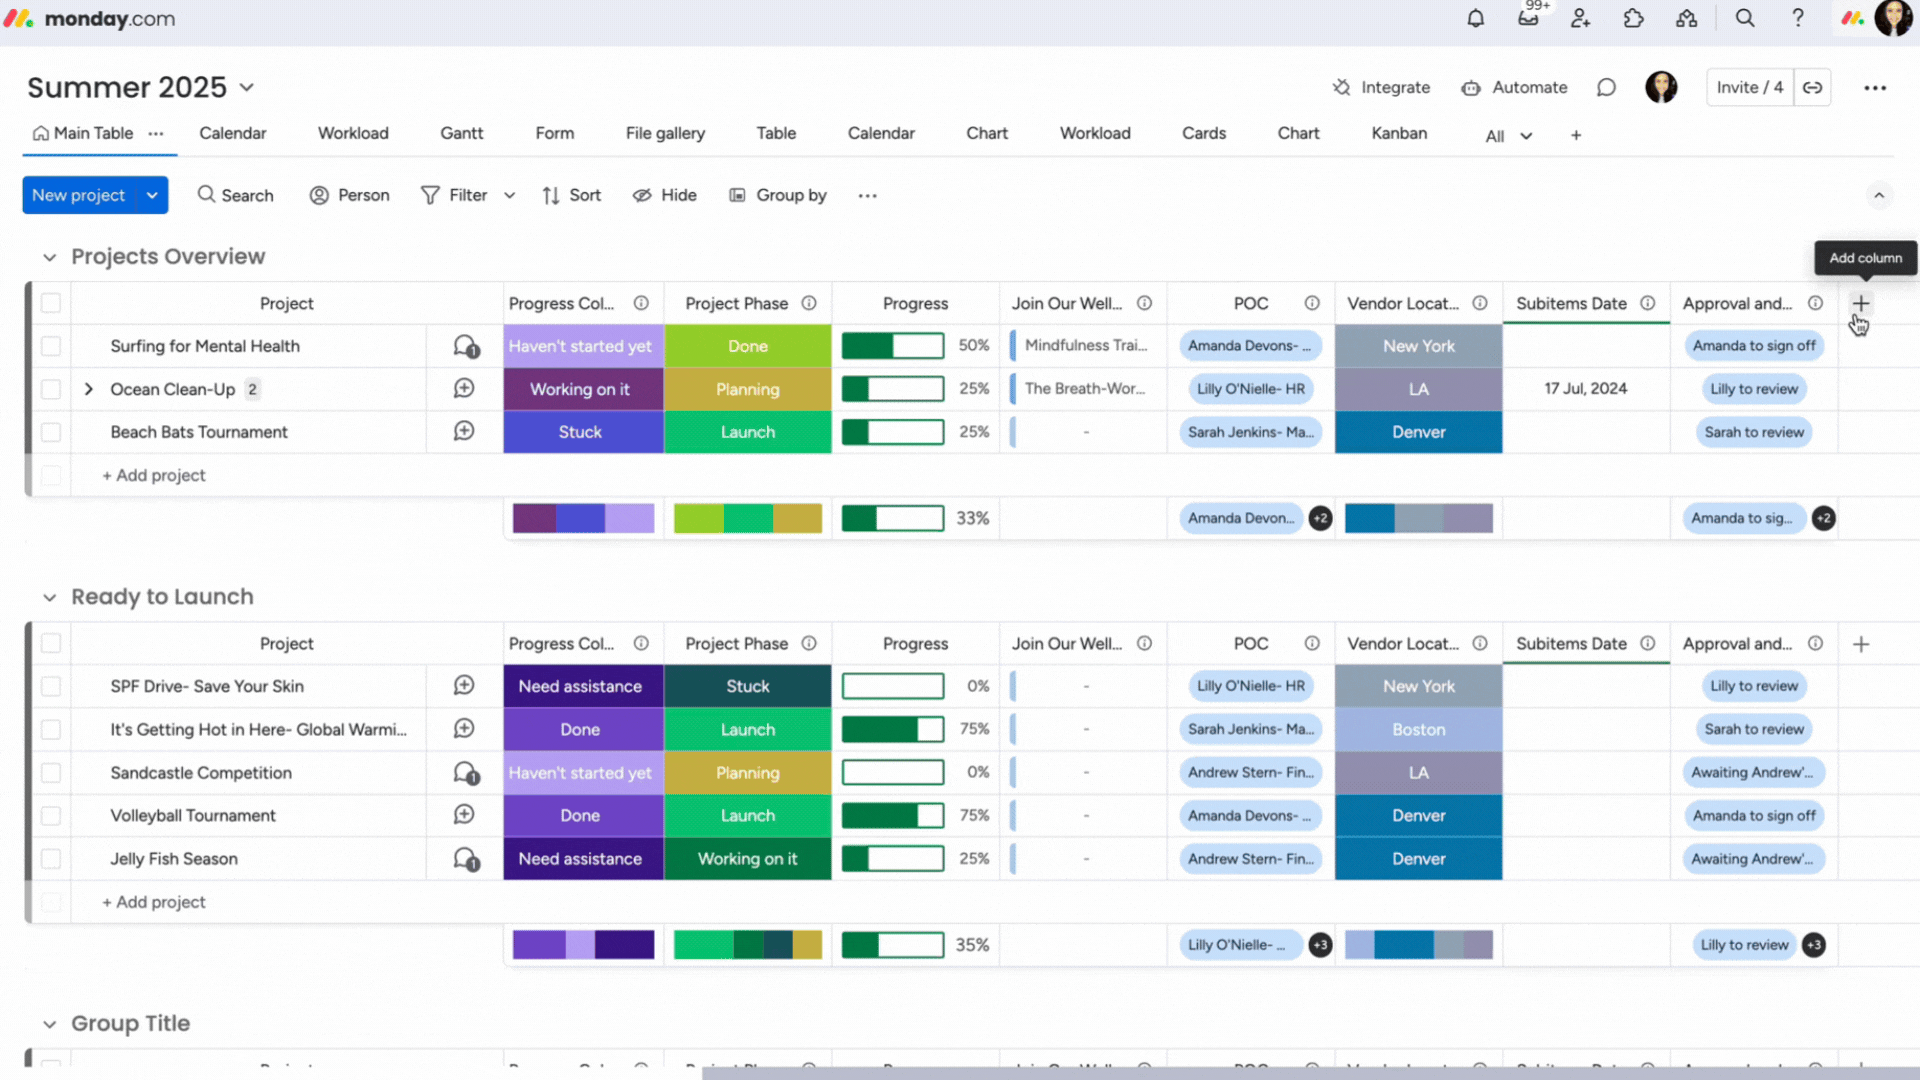Tick the checkbox for Beach Bats Tournament
The width and height of the screenshot is (1920, 1080).
coord(51,432)
